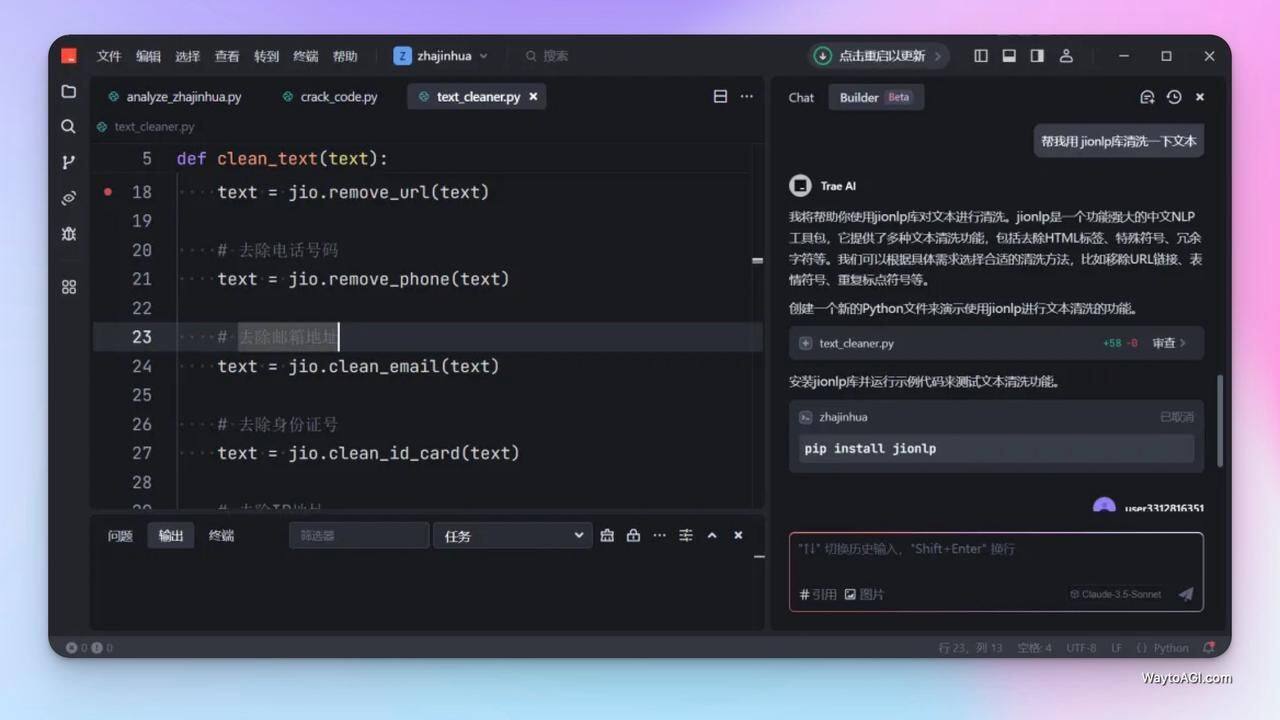The width and height of the screenshot is (1280, 720).
Task: Open the 终端 menu in menu bar
Action: point(306,56)
